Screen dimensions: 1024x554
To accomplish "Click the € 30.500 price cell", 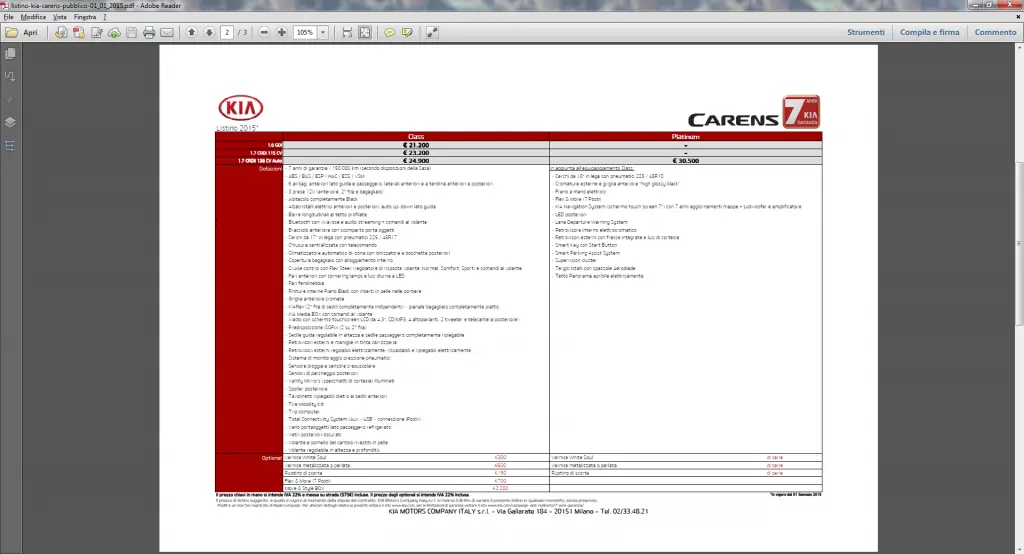I will click(x=686, y=161).
